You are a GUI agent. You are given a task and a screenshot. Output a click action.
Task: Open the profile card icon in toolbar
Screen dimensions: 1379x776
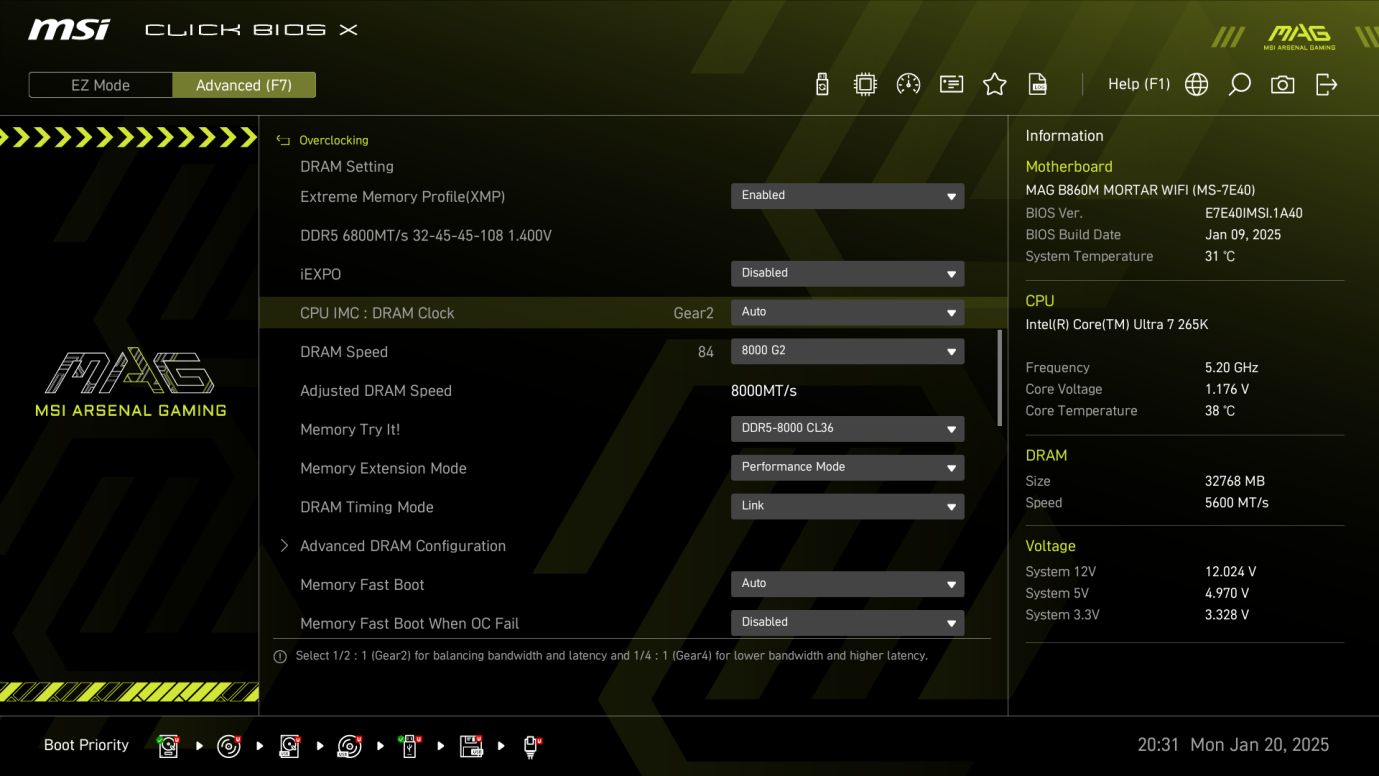click(951, 85)
